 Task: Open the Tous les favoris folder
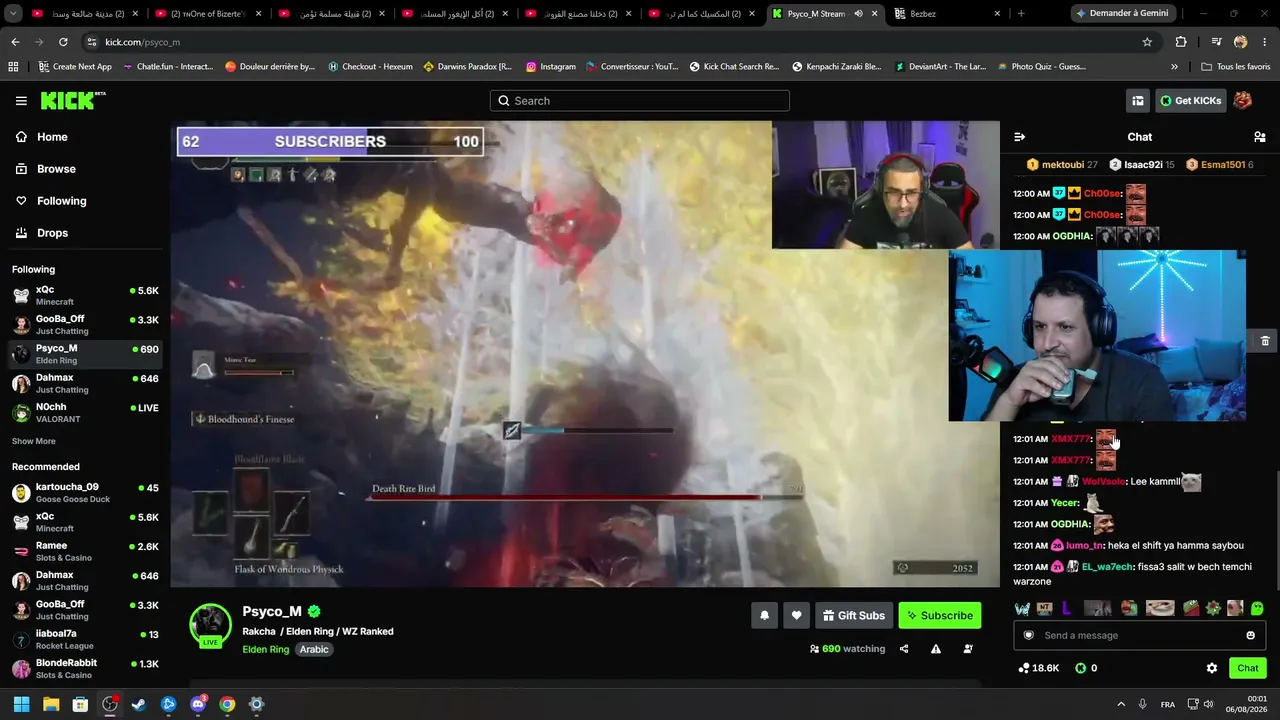click(1236, 67)
